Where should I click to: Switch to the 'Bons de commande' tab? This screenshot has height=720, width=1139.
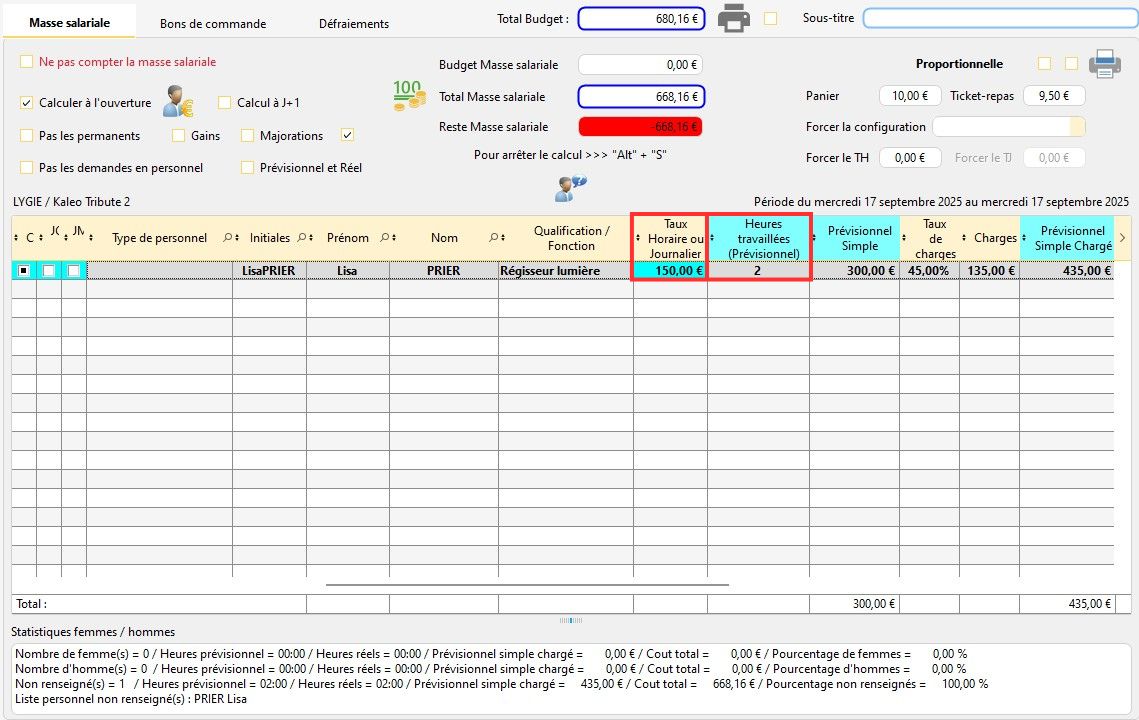pos(213,23)
